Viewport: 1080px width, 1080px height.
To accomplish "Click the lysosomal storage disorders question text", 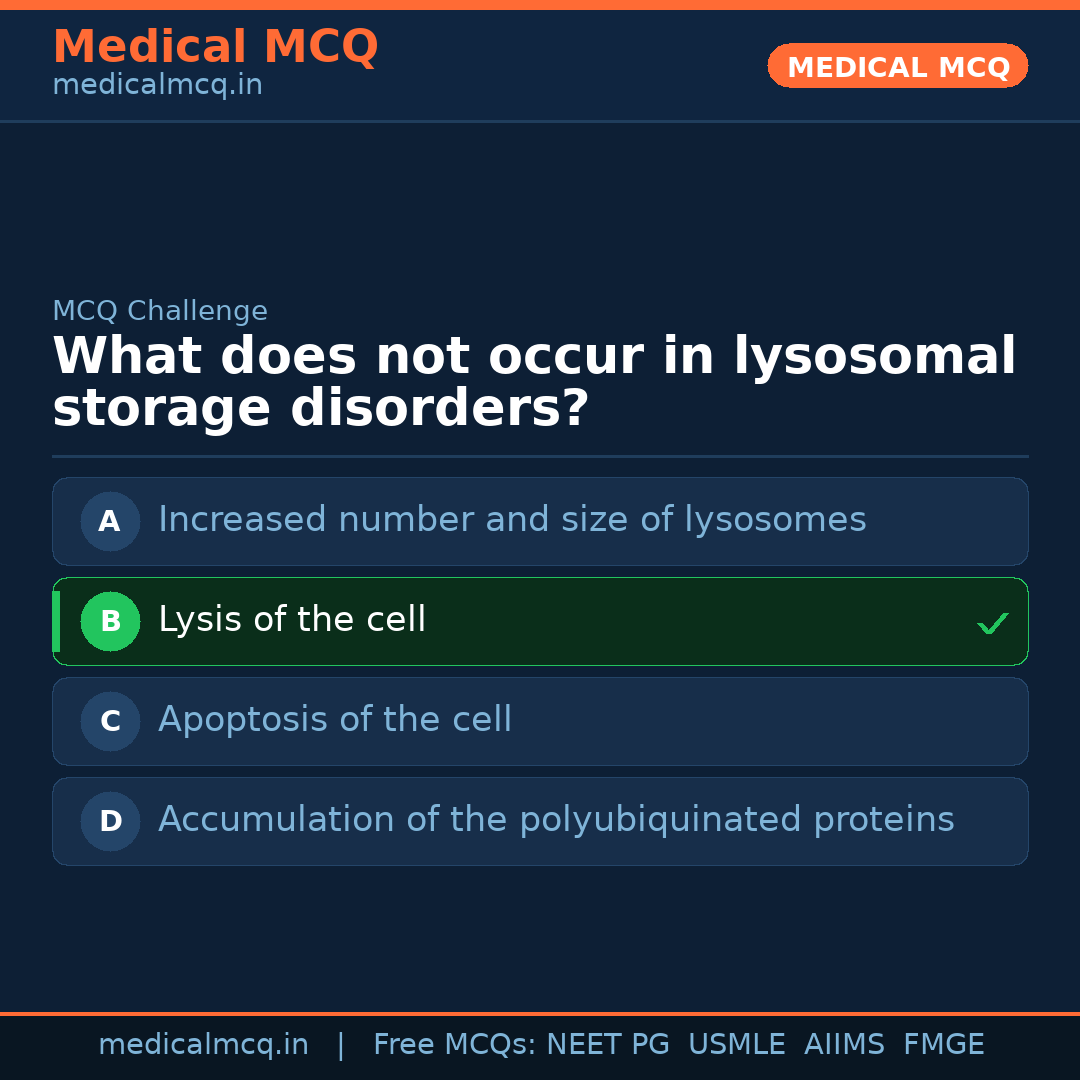I will [534, 383].
